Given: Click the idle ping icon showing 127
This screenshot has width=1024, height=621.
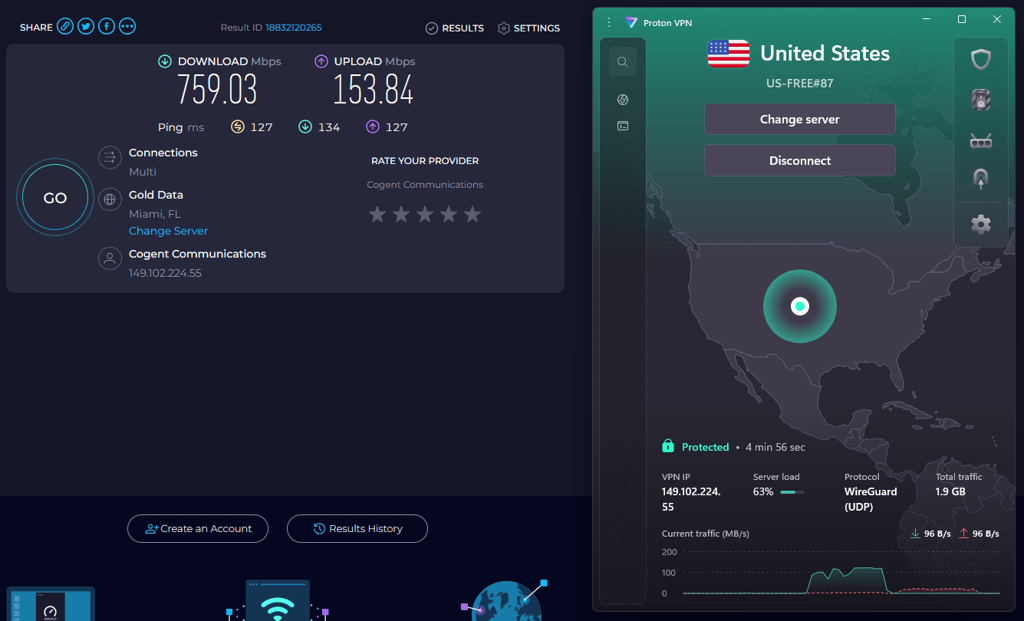Looking at the screenshot, I should pyautogui.click(x=238, y=127).
